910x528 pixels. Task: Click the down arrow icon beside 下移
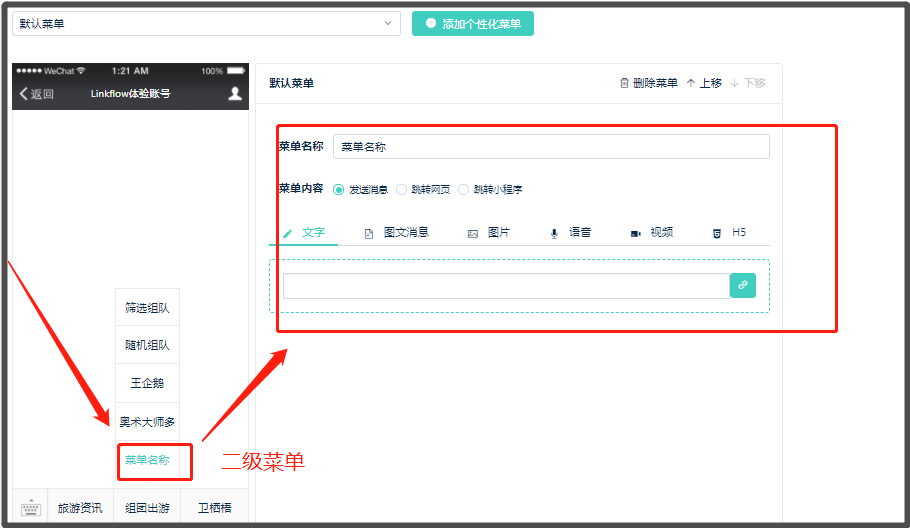coord(734,83)
